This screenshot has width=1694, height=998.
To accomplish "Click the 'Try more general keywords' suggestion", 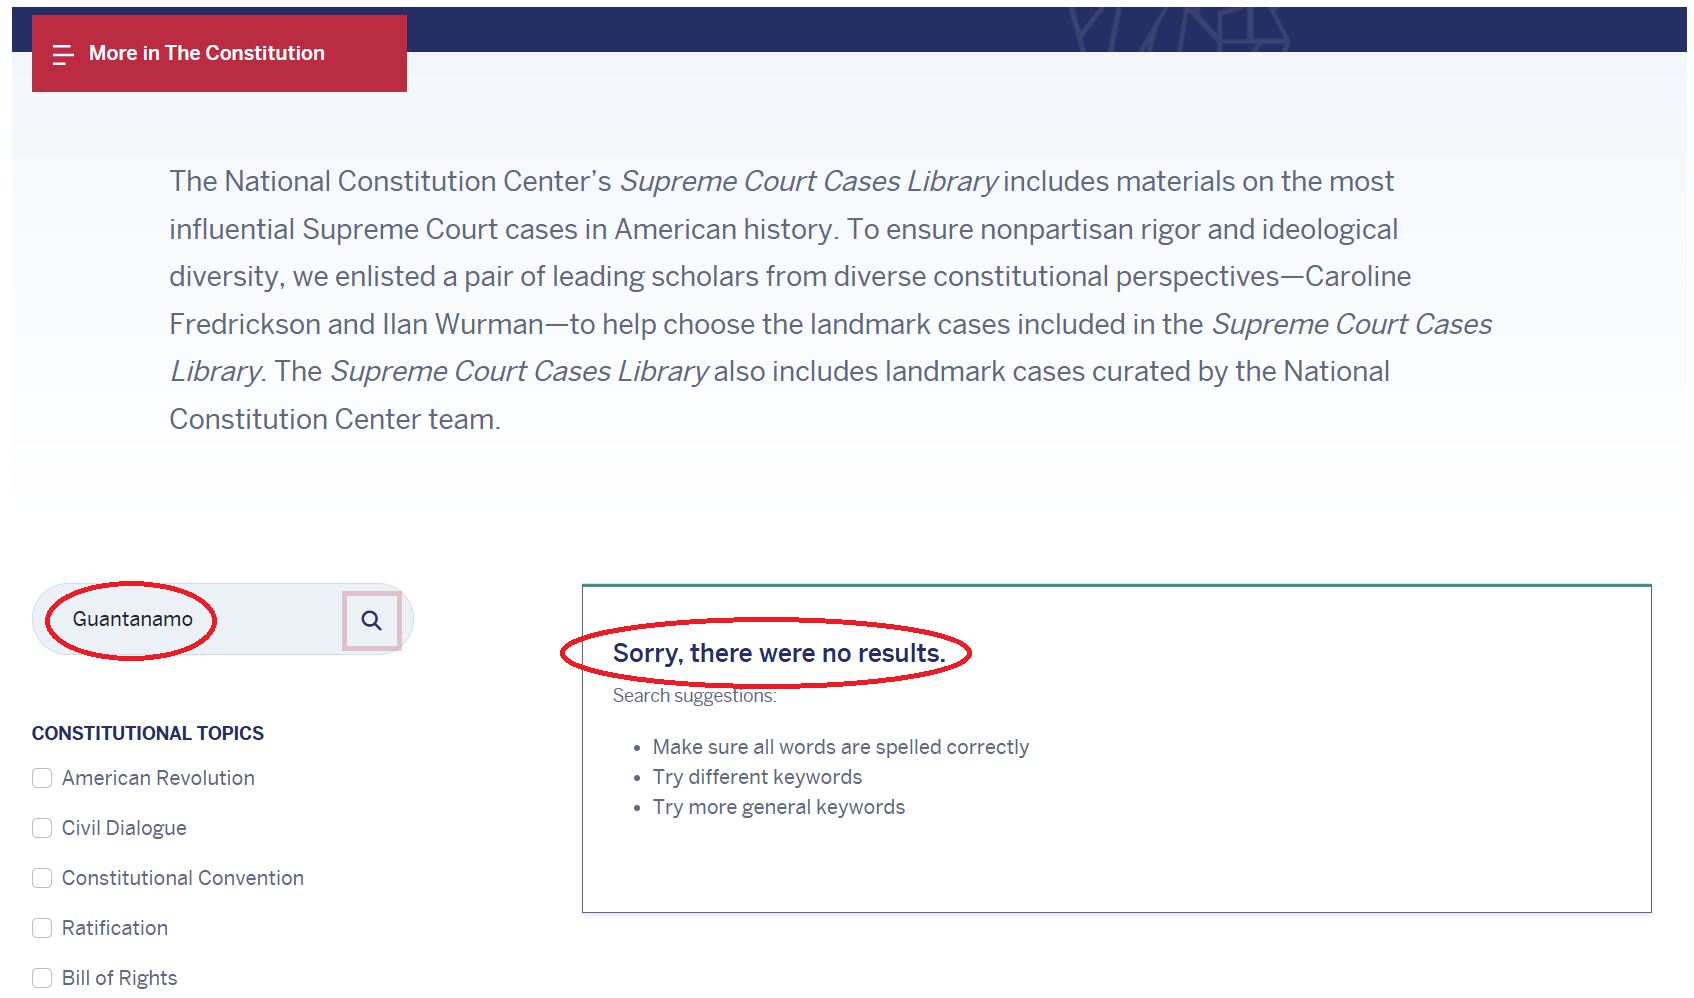I will [x=778, y=807].
